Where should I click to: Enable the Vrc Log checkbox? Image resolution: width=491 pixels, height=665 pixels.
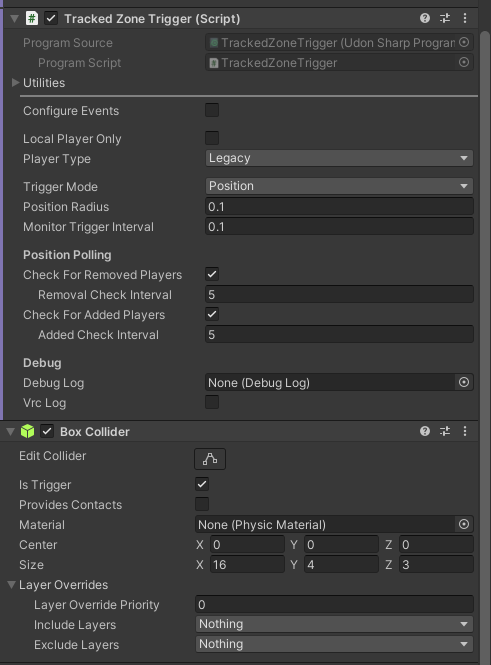212,402
